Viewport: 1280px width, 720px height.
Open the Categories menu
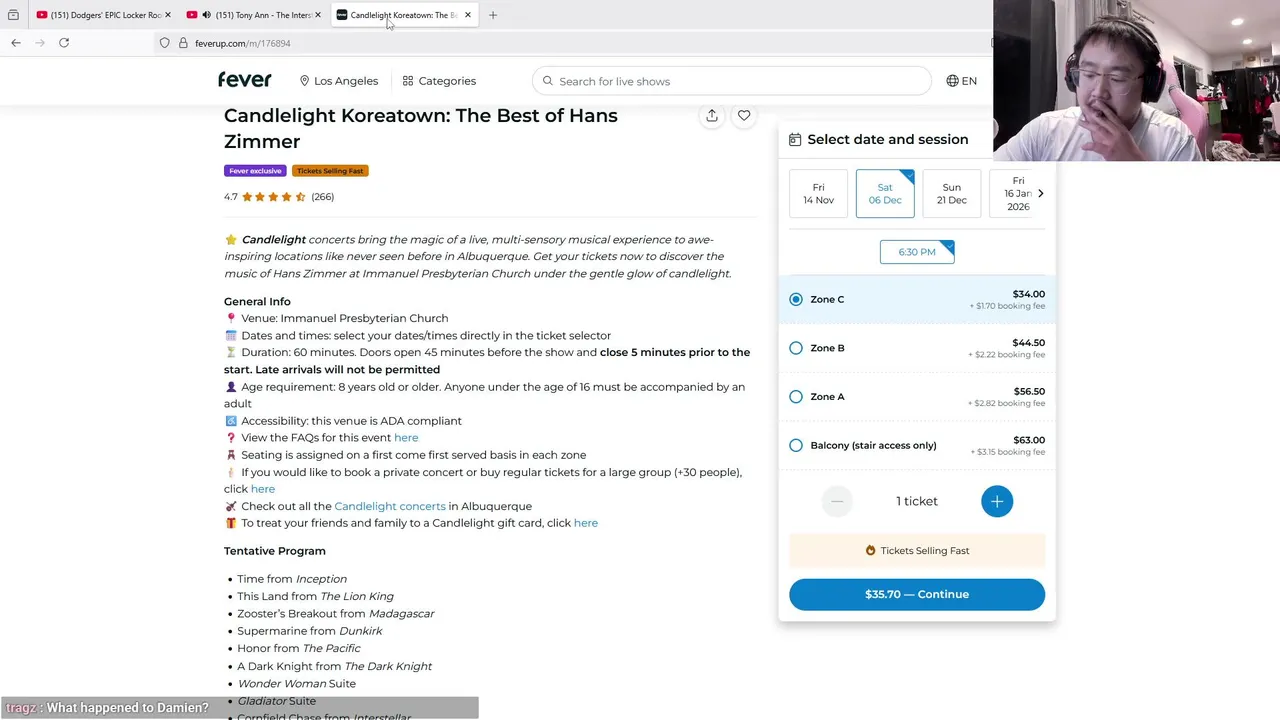pyautogui.click(x=439, y=81)
